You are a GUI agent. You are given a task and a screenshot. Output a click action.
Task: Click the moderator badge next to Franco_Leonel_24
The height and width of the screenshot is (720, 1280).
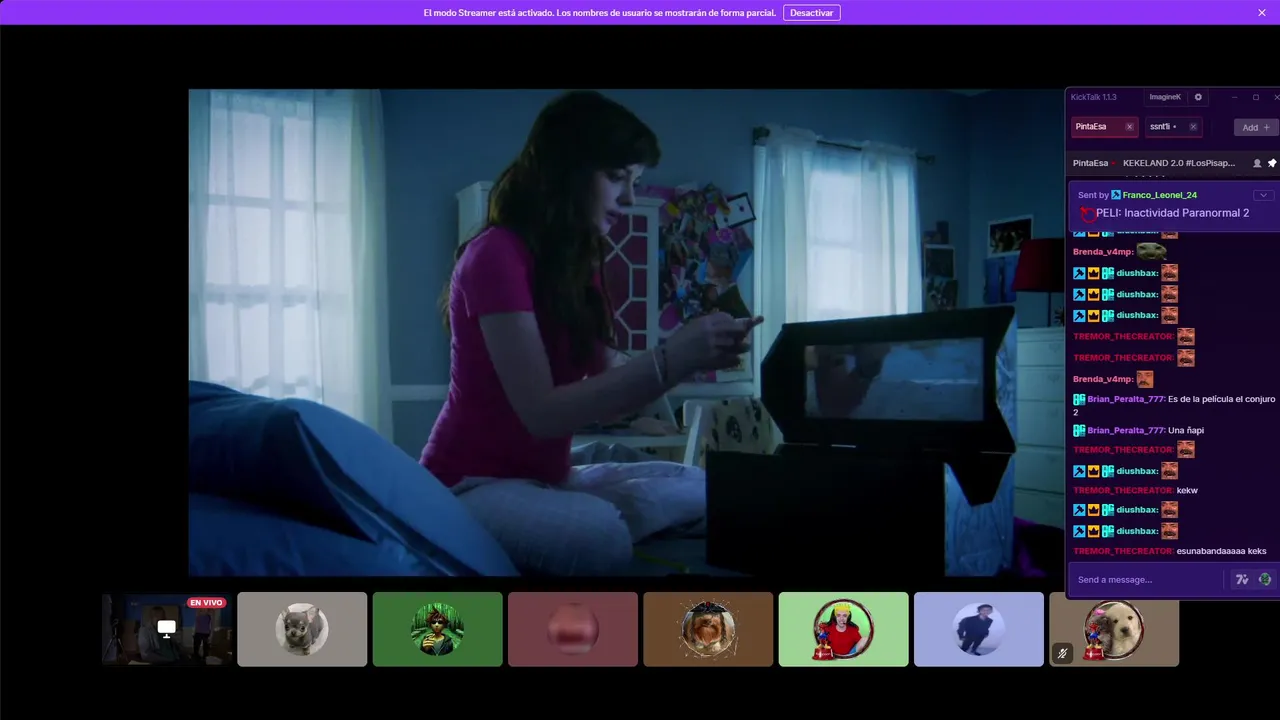(x=1116, y=195)
